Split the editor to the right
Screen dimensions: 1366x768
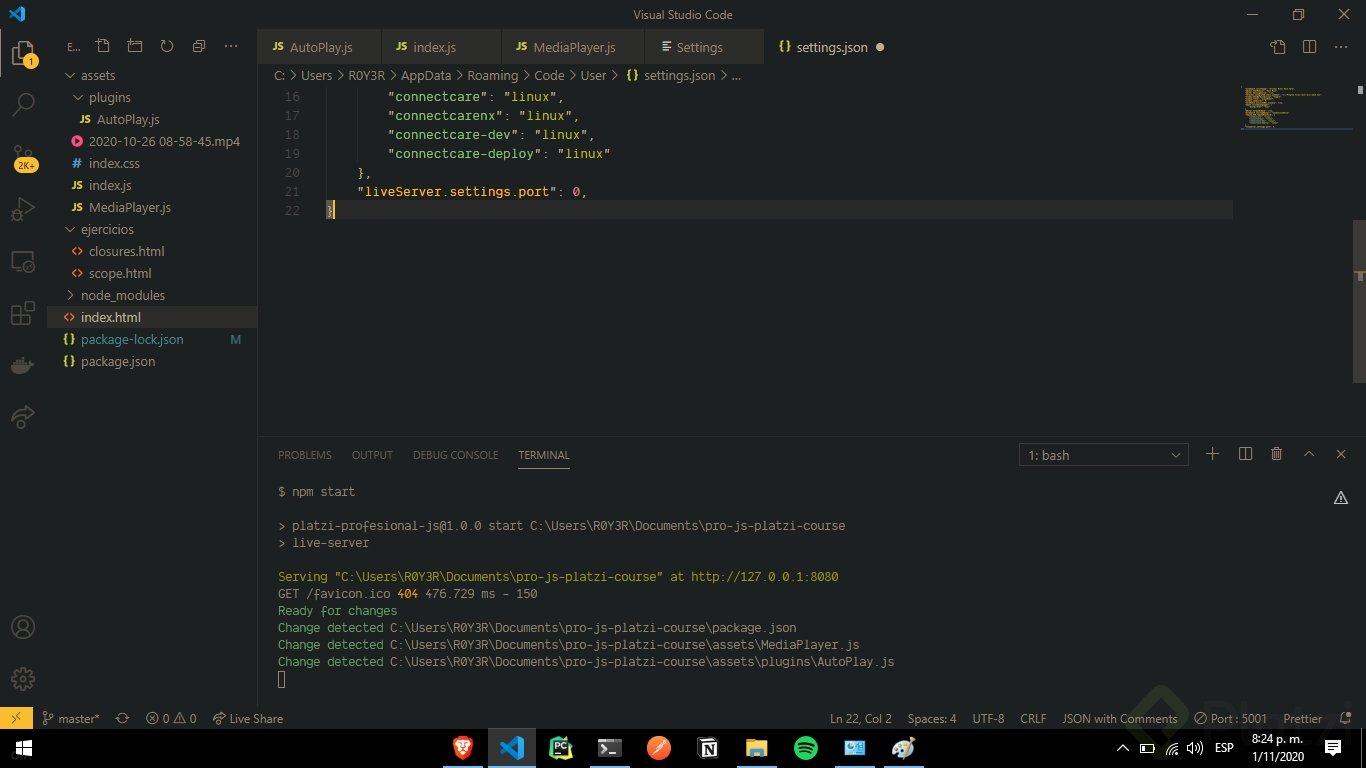point(1310,47)
